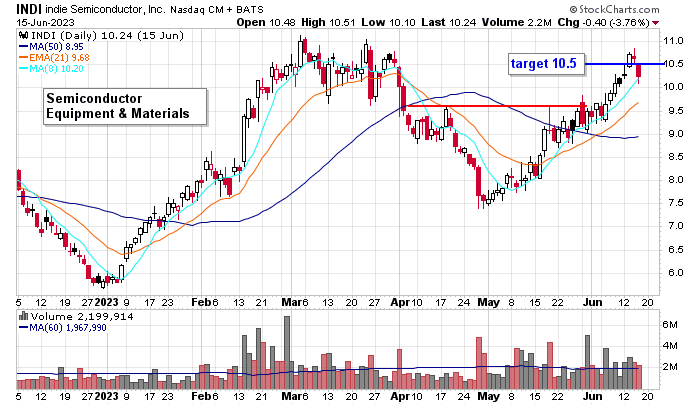Click the red down-arrow next to change
The image size is (700, 405).
click(x=655, y=23)
